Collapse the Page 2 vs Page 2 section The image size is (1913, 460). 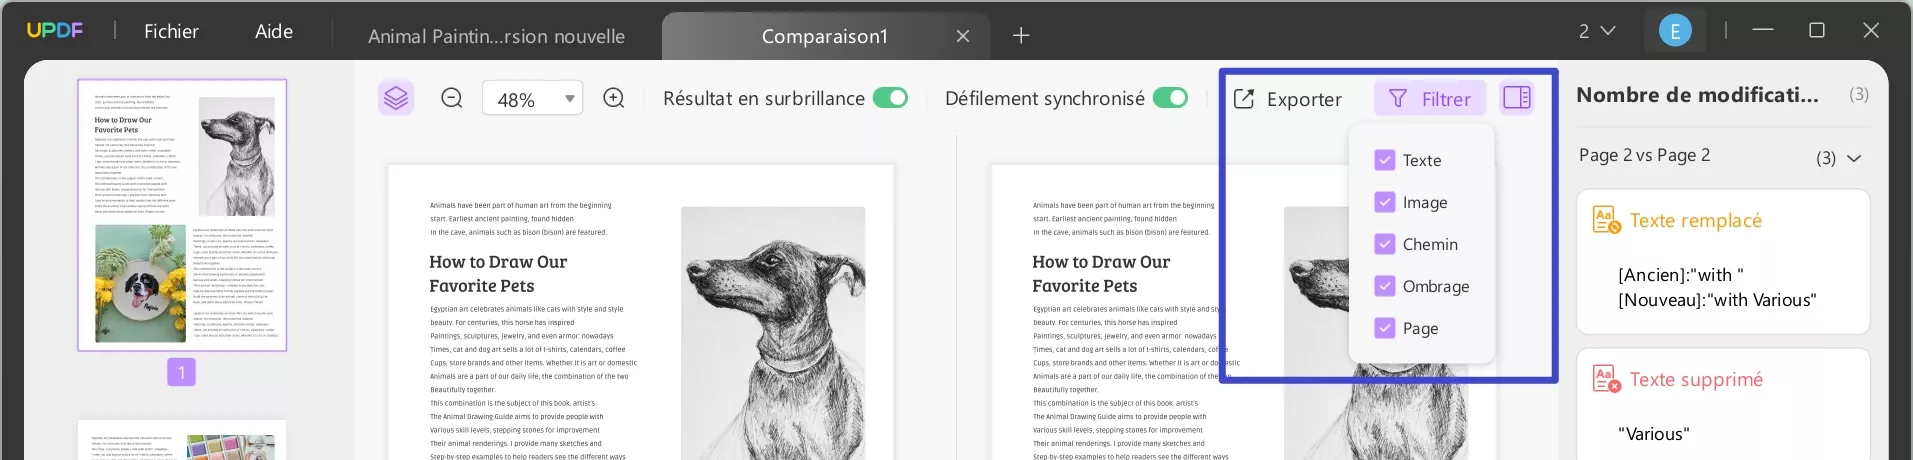tap(1854, 158)
